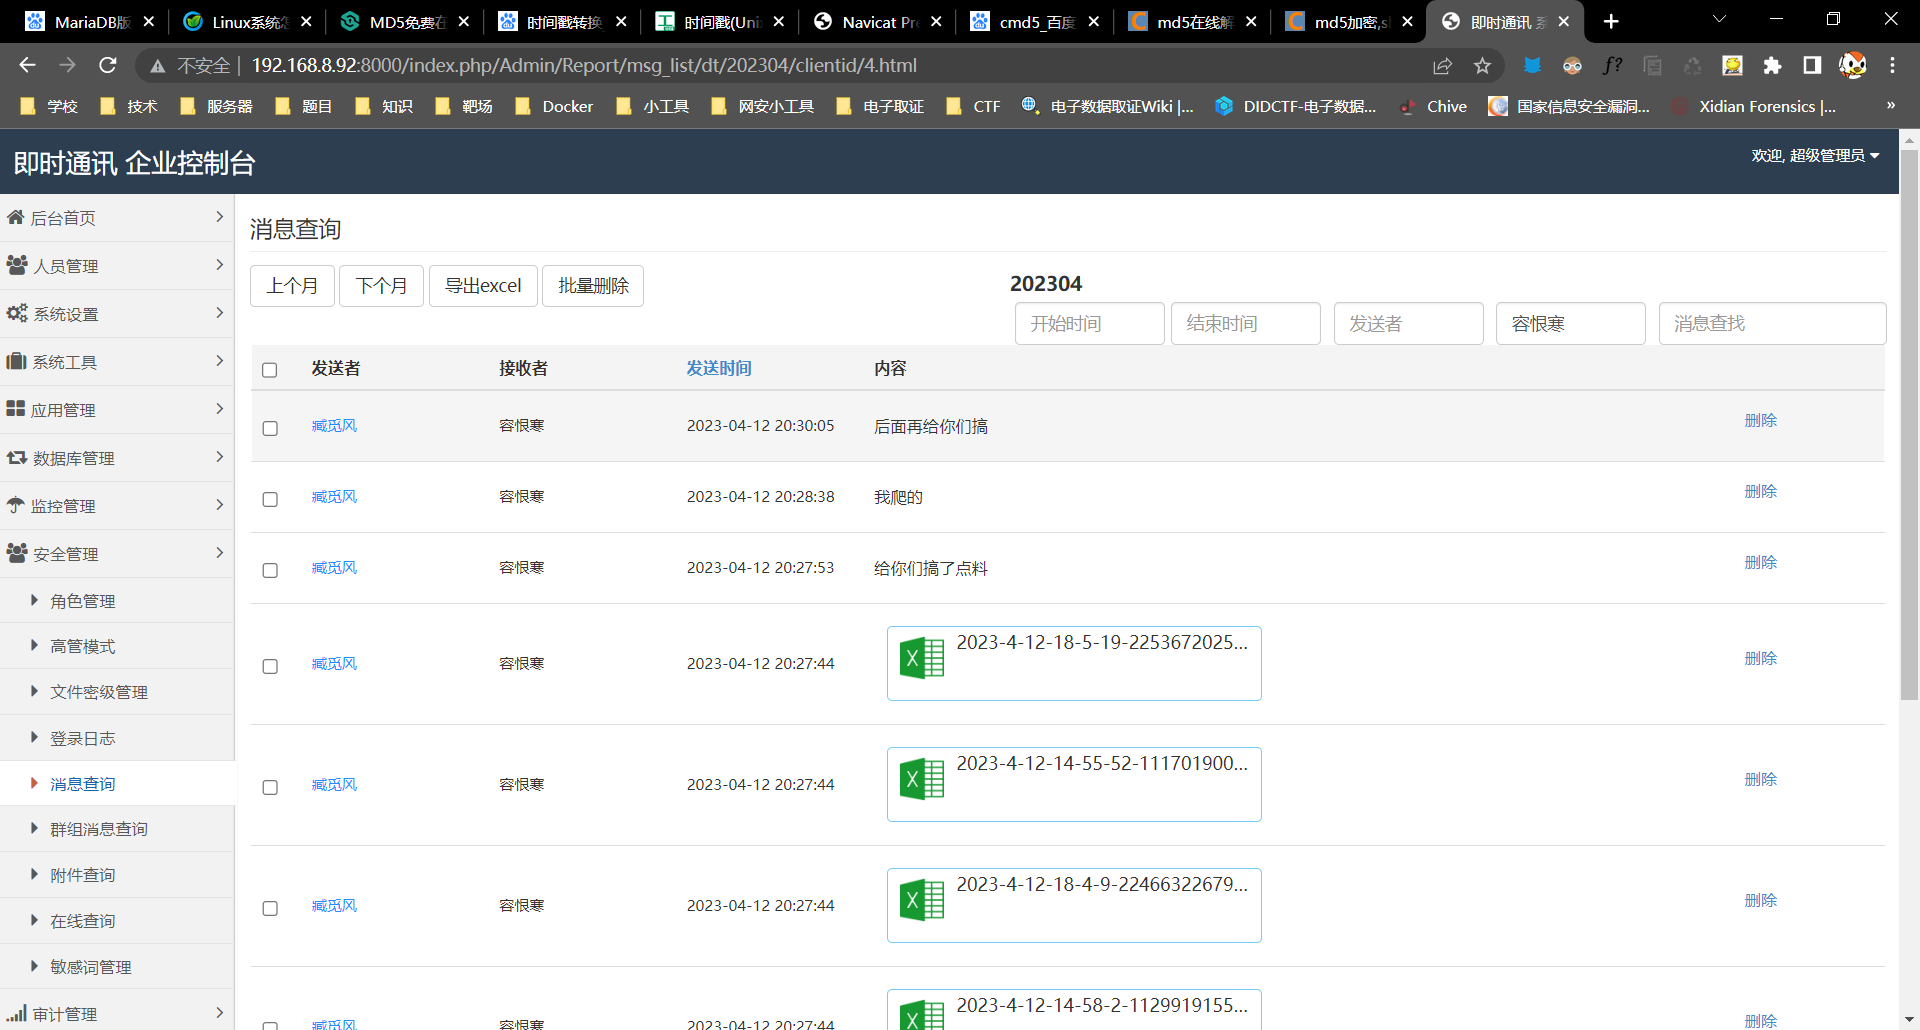Open the 附件查询 submenu item

click(x=83, y=875)
